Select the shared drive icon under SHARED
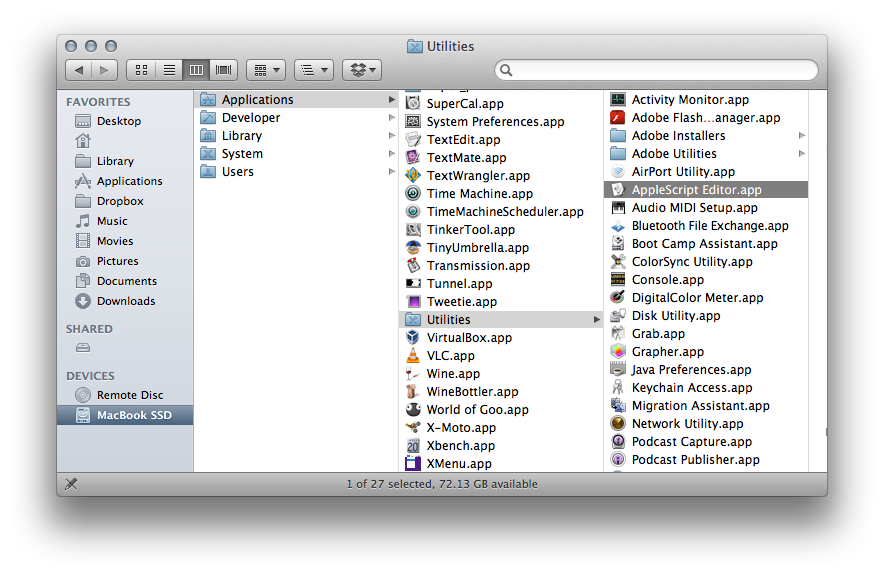This screenshot has width=884, height=575. pyautogui.click(x=83, y=348)
